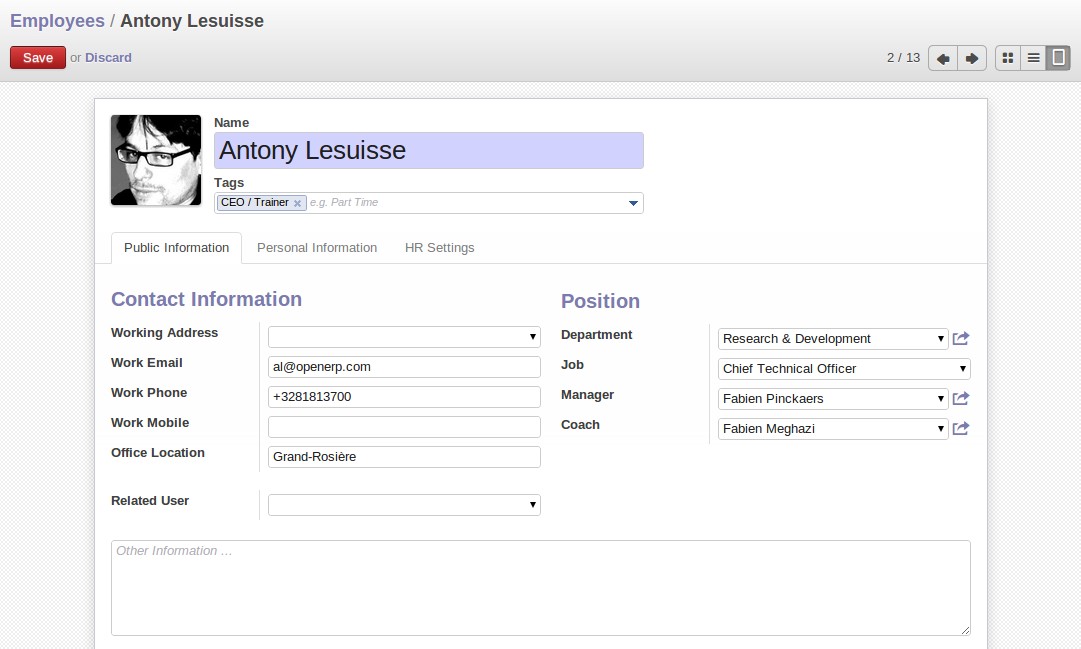Go to the next employee record arrow

pos(971,58)
